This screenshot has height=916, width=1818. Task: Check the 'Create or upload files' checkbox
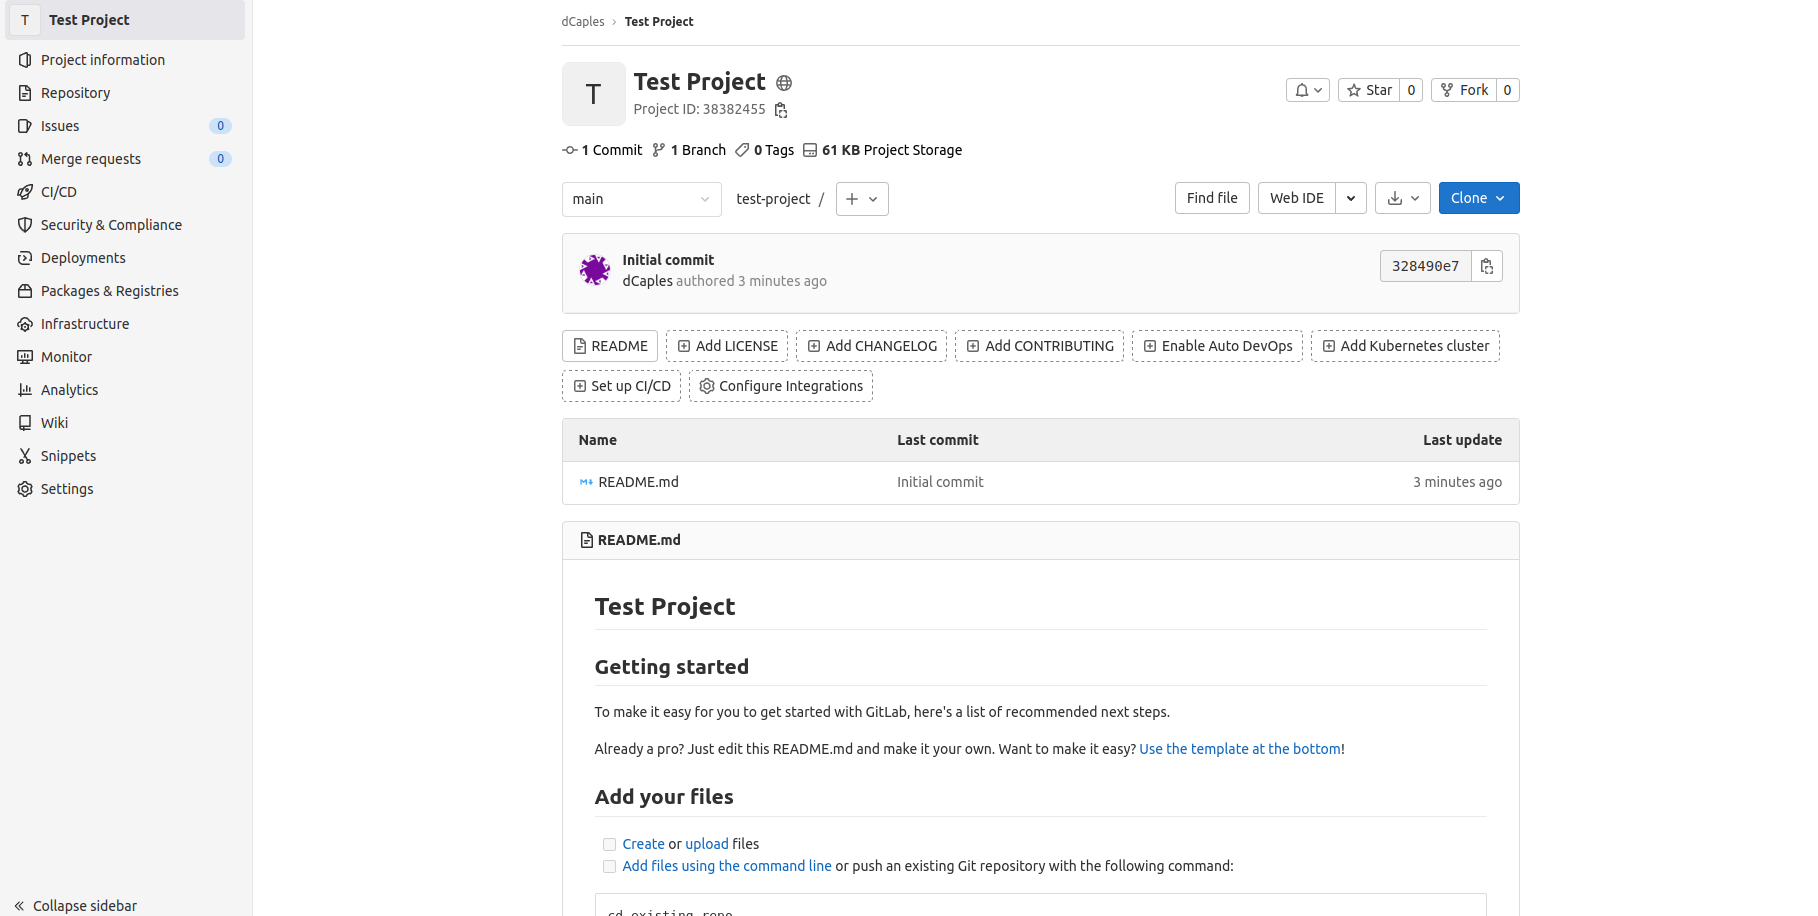tap(609, 844)
